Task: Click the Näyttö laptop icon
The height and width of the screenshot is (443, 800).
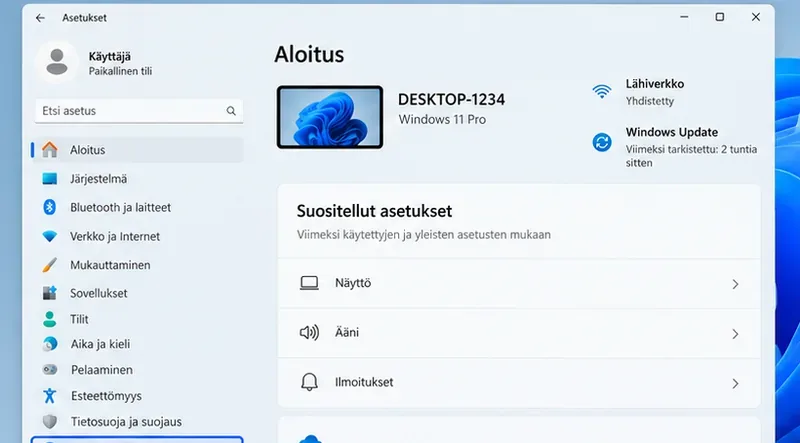Action: (309, 283)
